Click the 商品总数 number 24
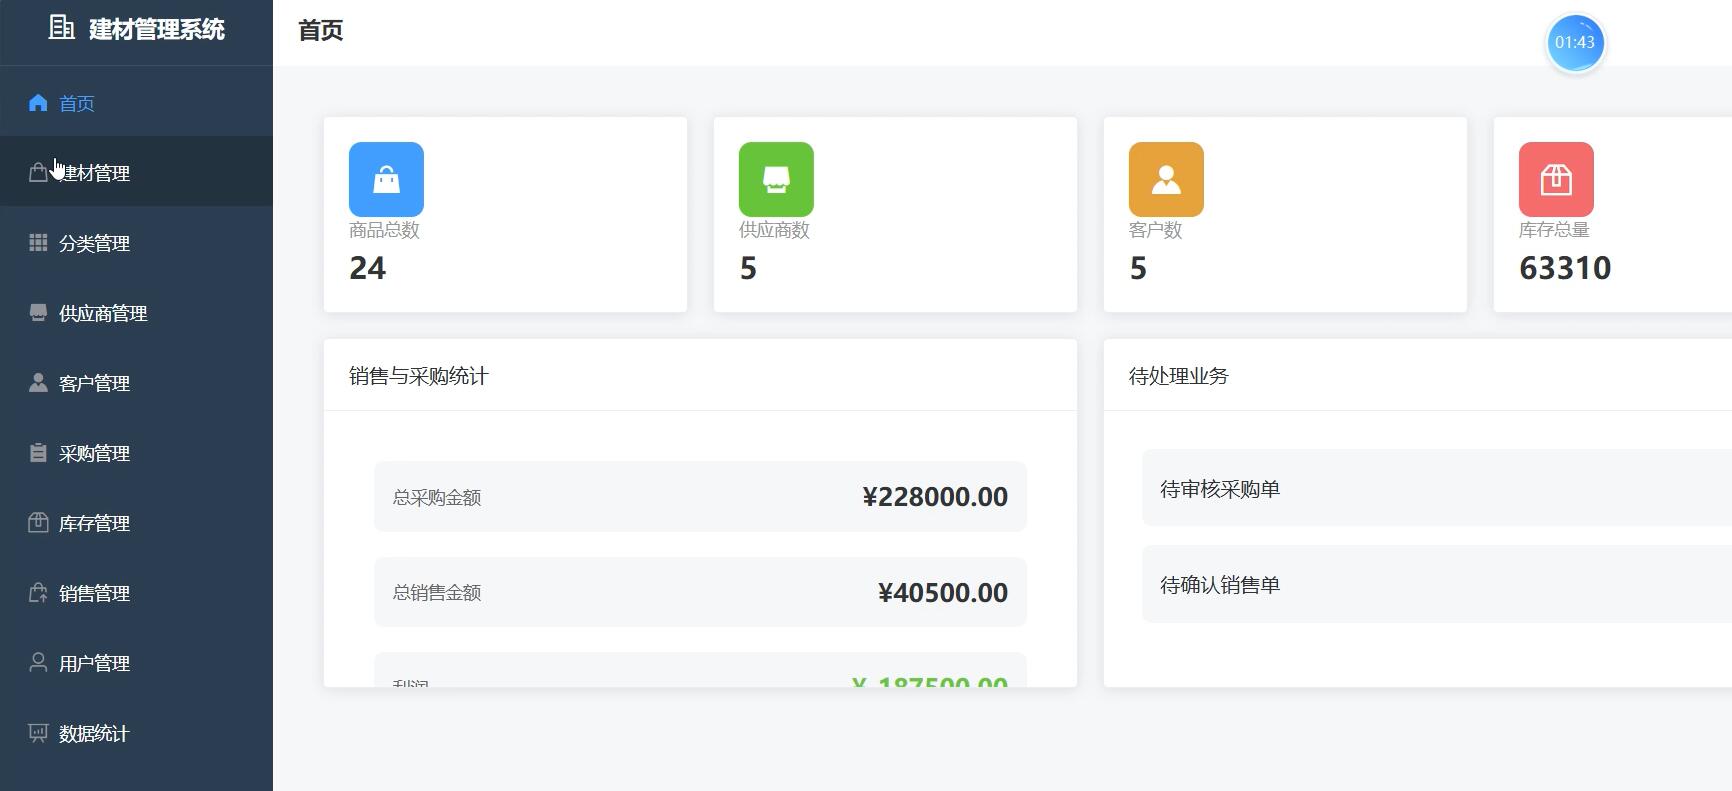 click(x=367, y=268)
